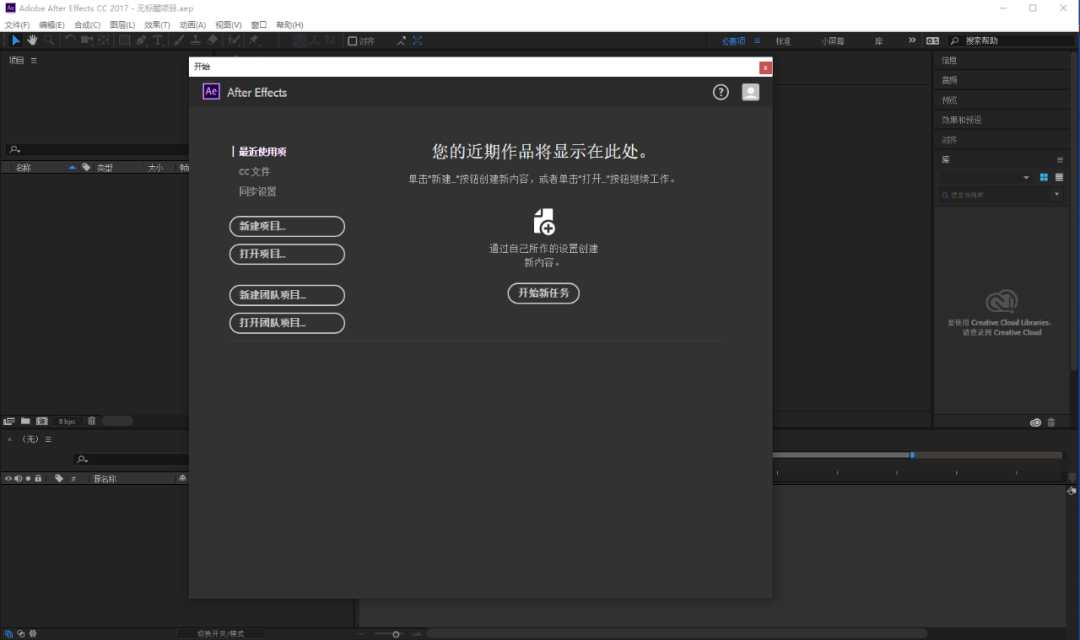Open the Project panel hamburger menu
Image resolution: width=1080 pixels, height=640 pixels.
pyautogui.click(x=34, y=61)
